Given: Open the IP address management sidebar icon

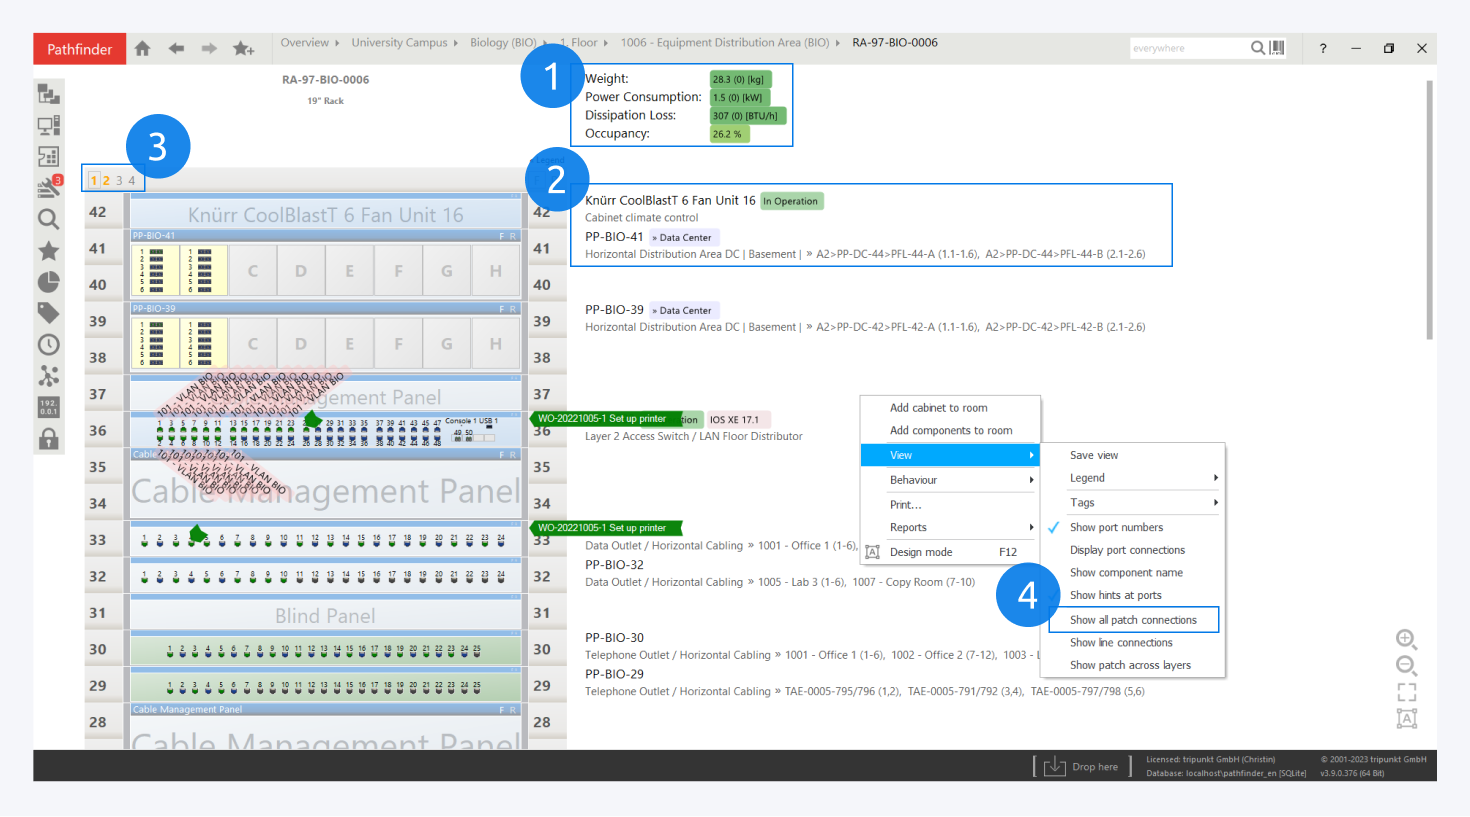Looking at the screenshot, I should click(48, 407).
